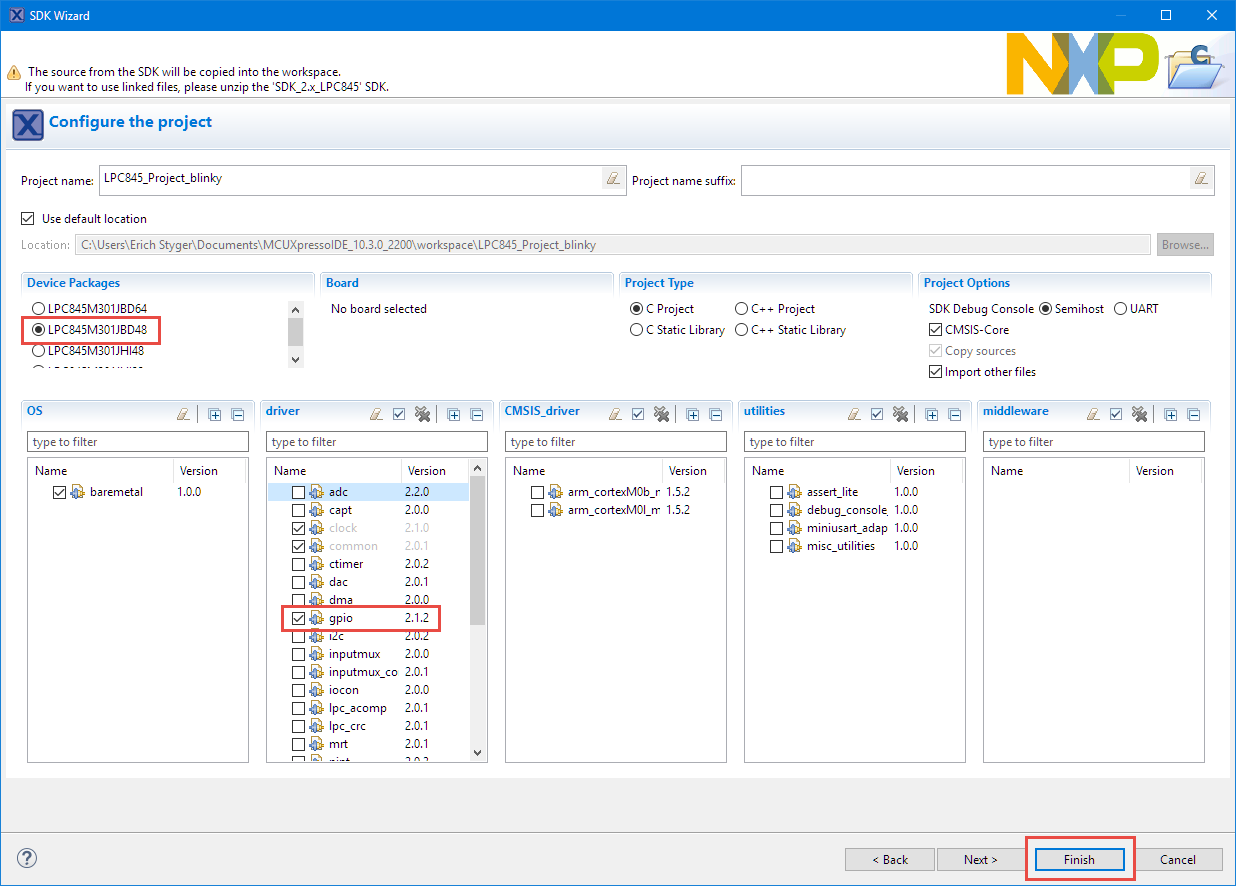Expand all items in driver panel

pyautogui.click(x=453, y=414)
